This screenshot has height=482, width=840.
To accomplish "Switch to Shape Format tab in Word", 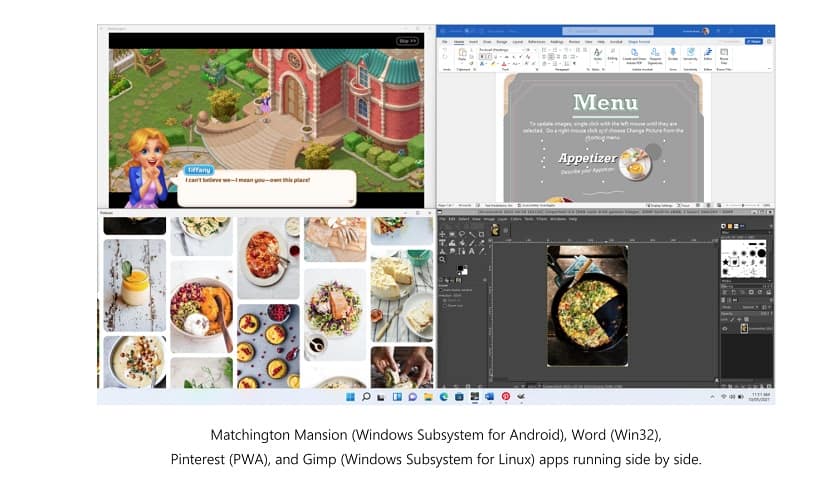I will 639,41.
